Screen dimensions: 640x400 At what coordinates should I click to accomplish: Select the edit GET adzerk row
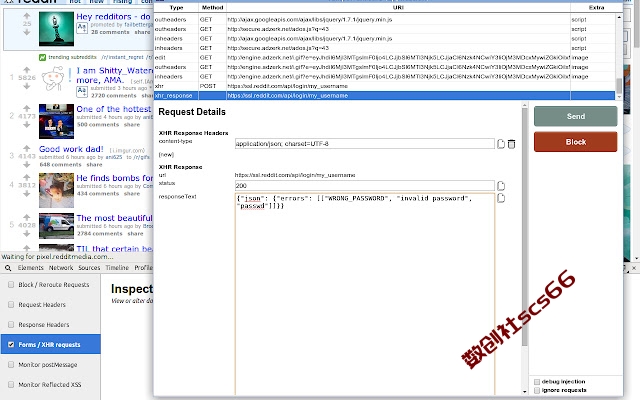click(384, 58)
